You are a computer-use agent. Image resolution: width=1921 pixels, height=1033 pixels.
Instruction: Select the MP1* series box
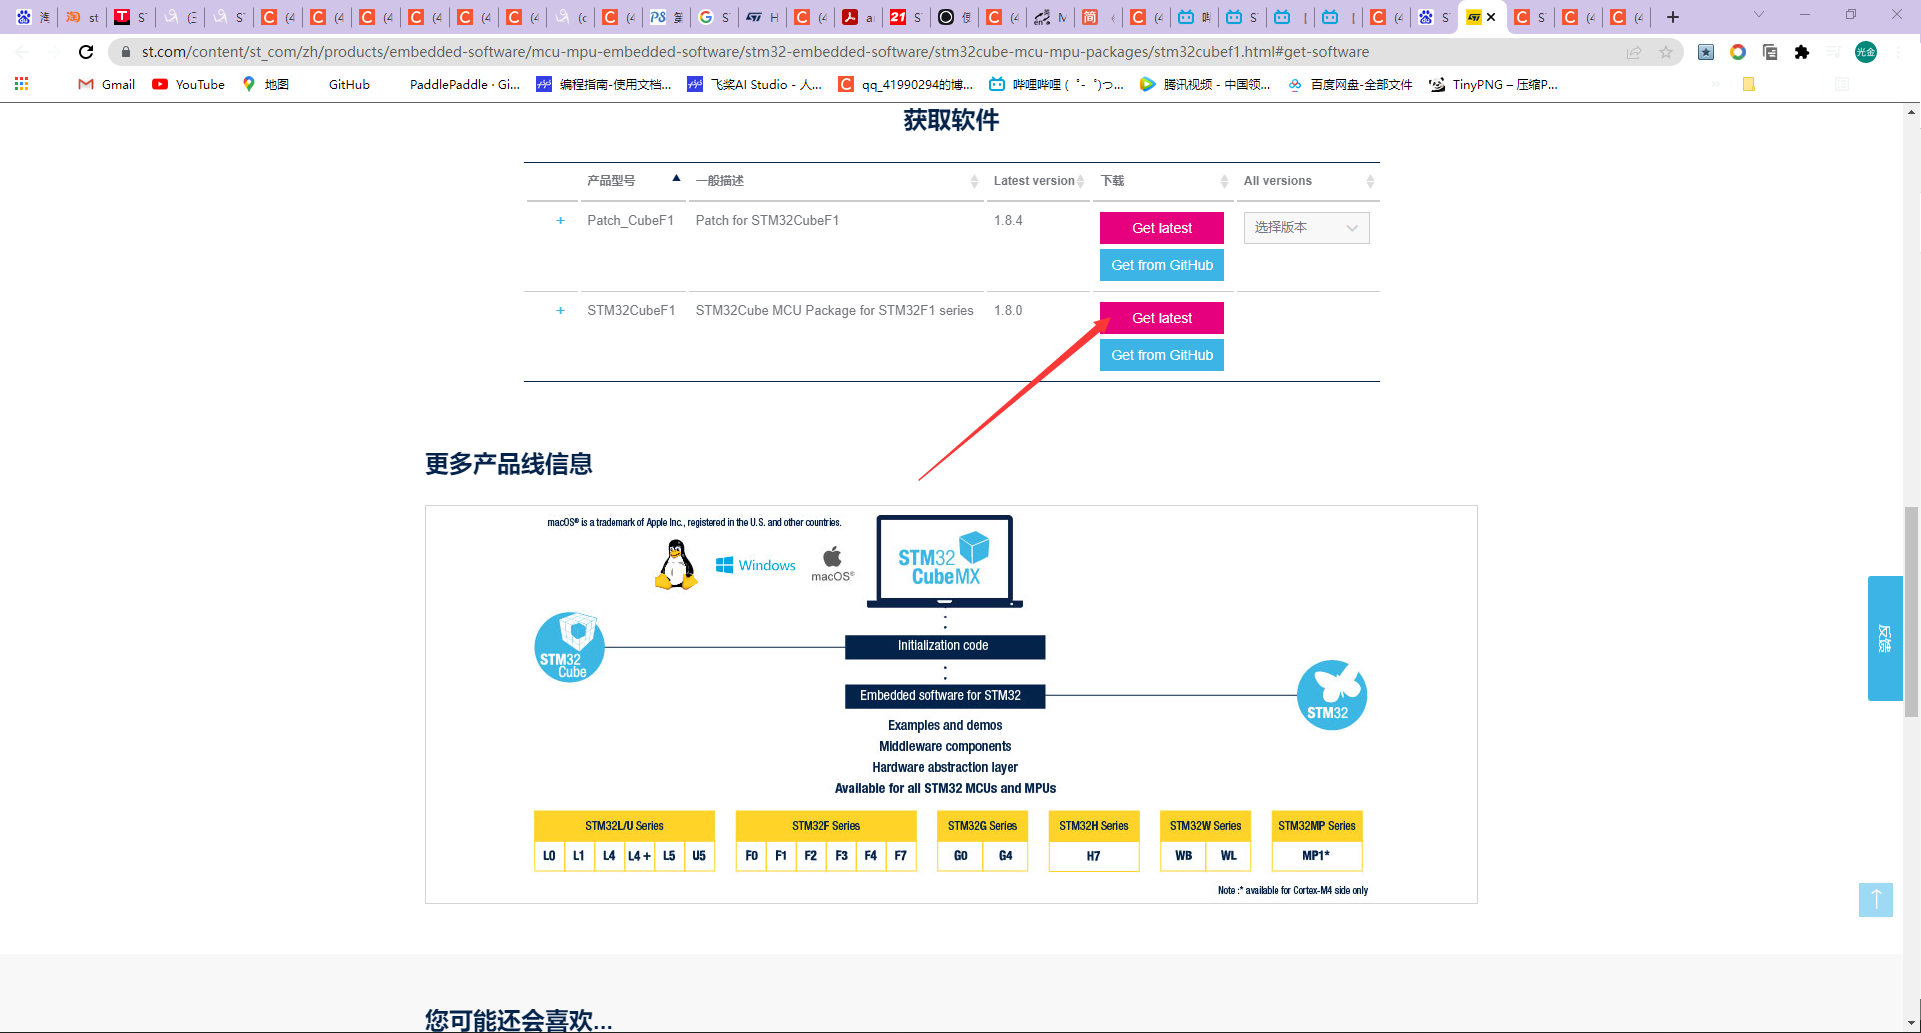(x=1316, y=856)
